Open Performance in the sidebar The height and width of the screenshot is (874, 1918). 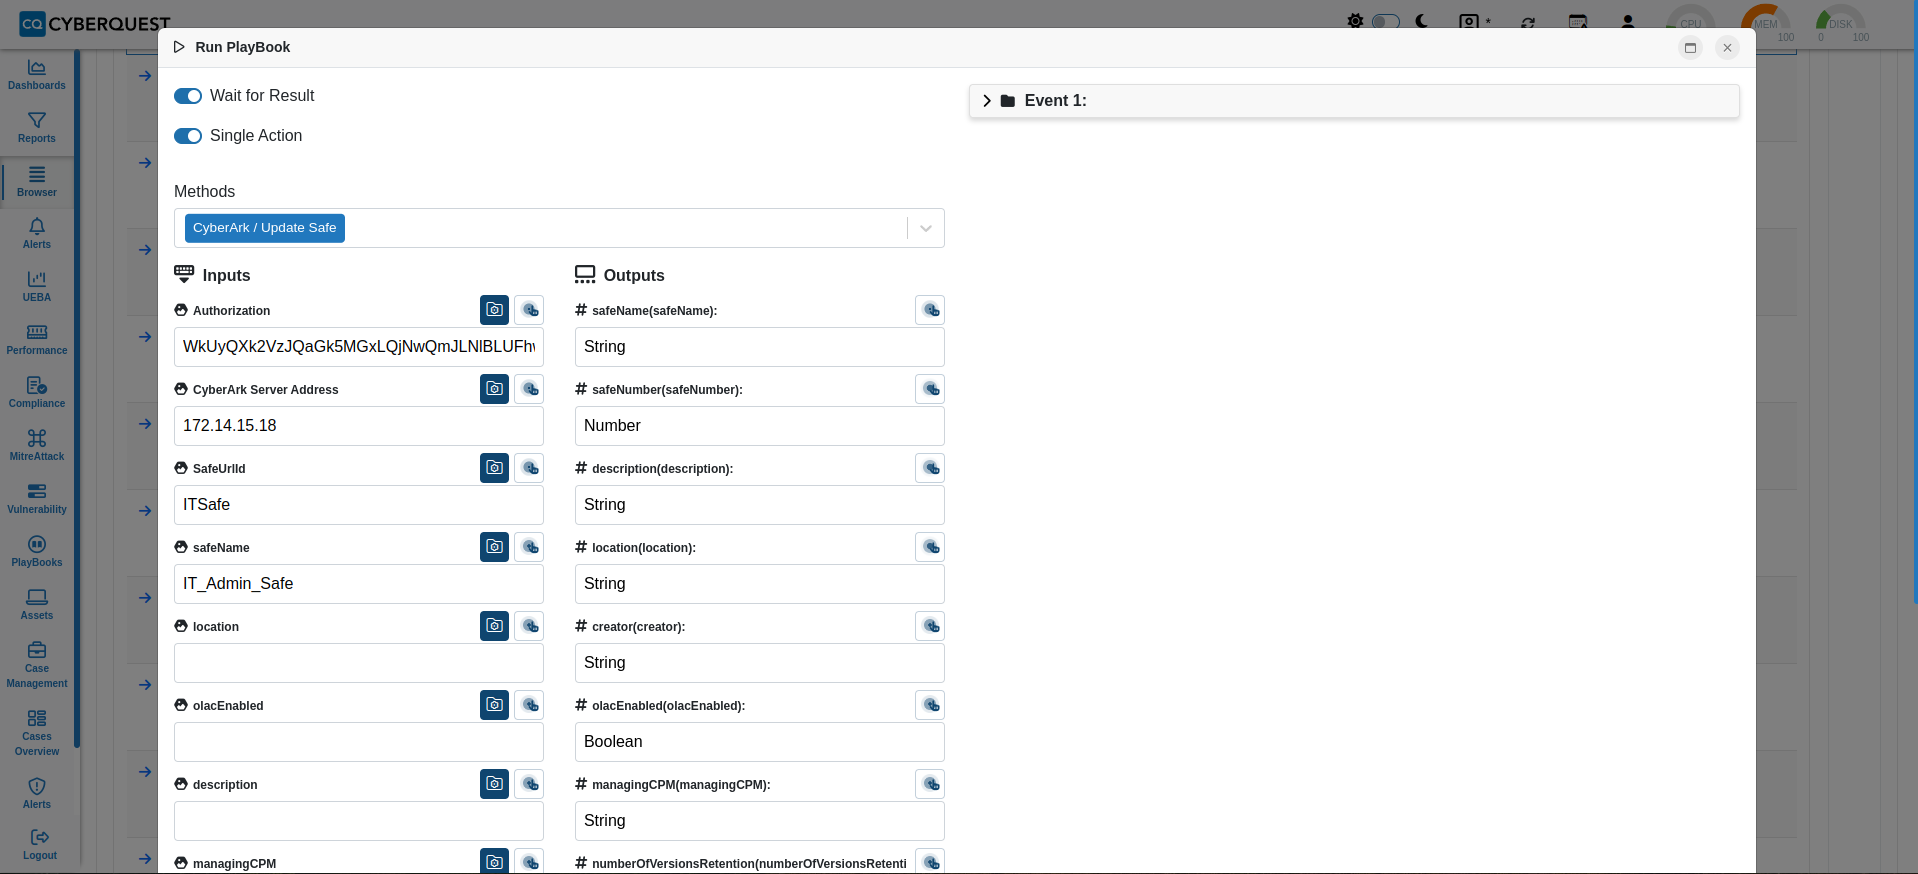click(x=37, y=340)
